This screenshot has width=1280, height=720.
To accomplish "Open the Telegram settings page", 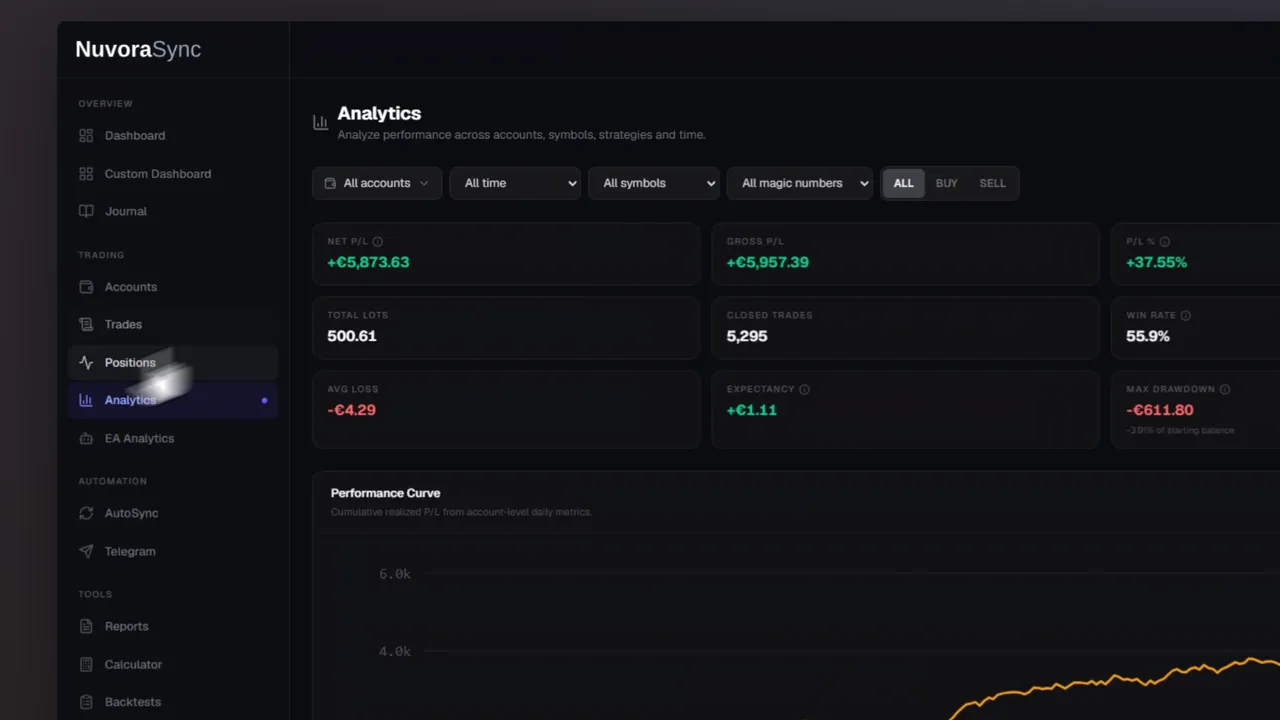I will (x=172, y=551).
